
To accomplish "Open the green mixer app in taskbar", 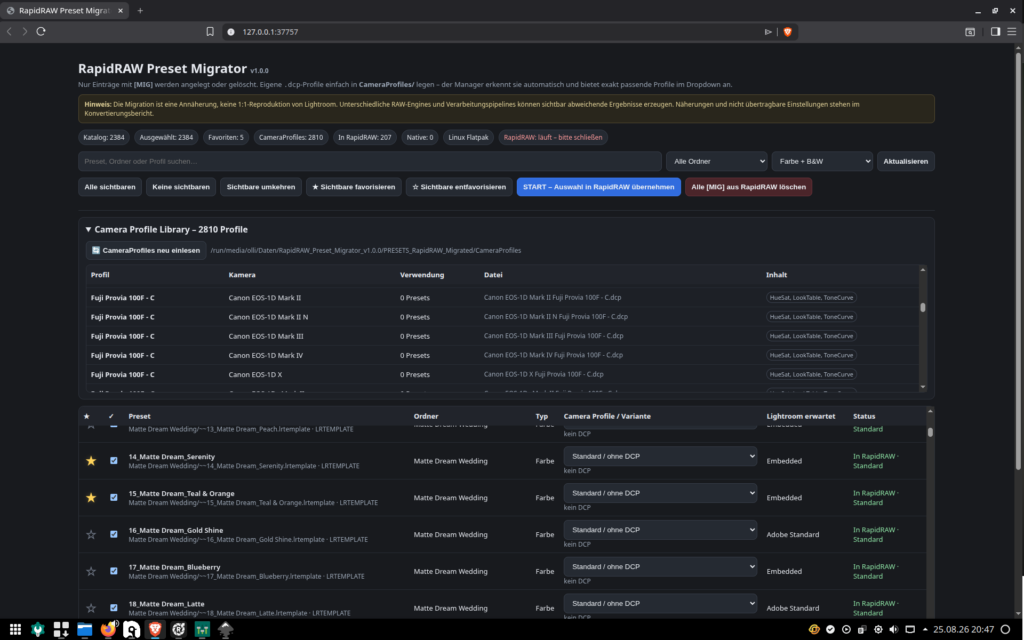I will click(x=202, y=630).
